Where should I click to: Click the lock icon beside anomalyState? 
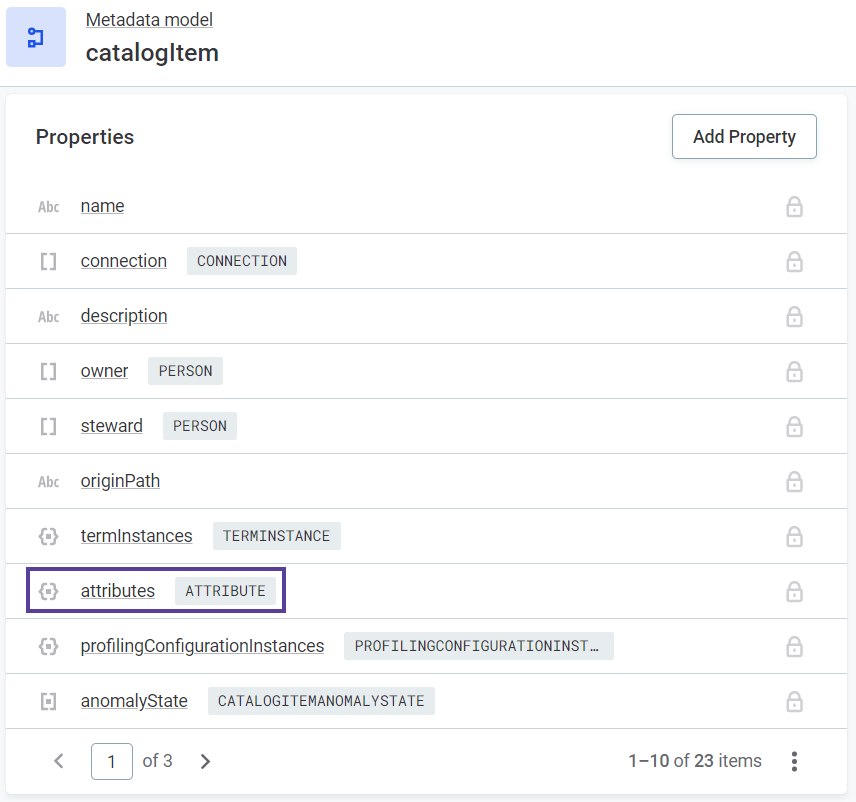point(794,702)
